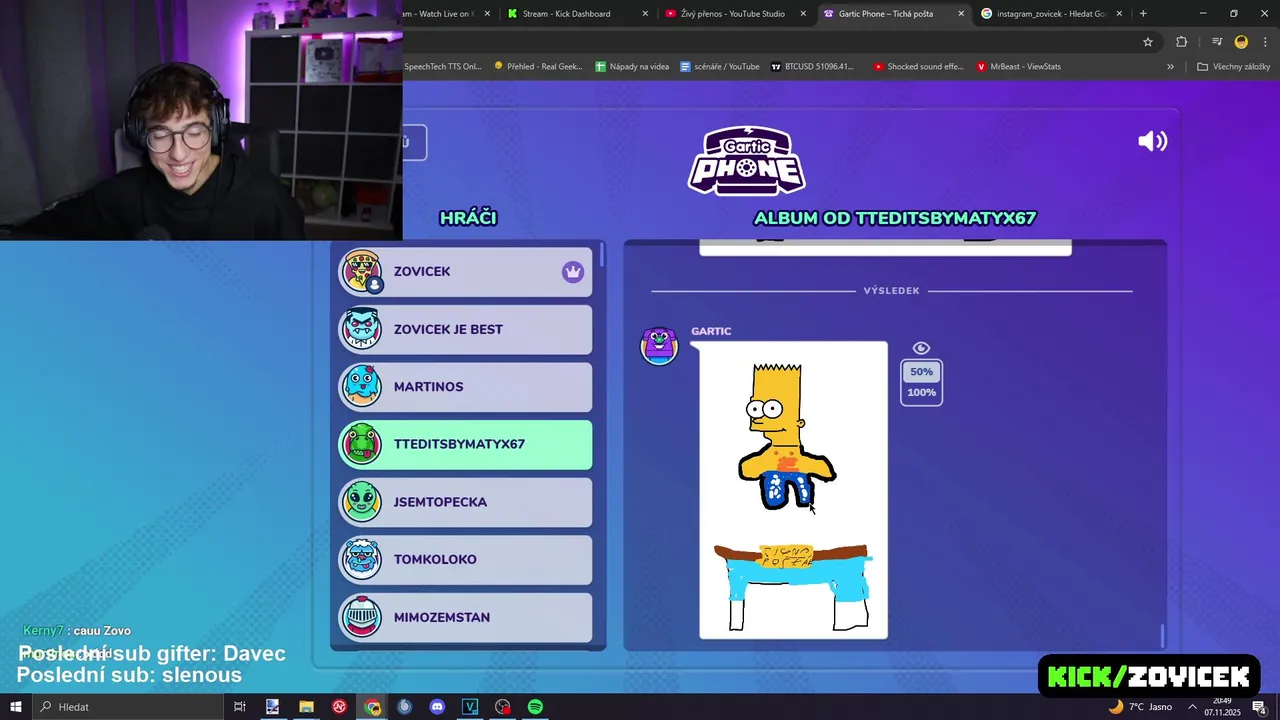Image resolution: width=1280 pixels, height=720 pixels.
Task: Open scénáře / YouTube bookmark
Action: tap(720, 67)
